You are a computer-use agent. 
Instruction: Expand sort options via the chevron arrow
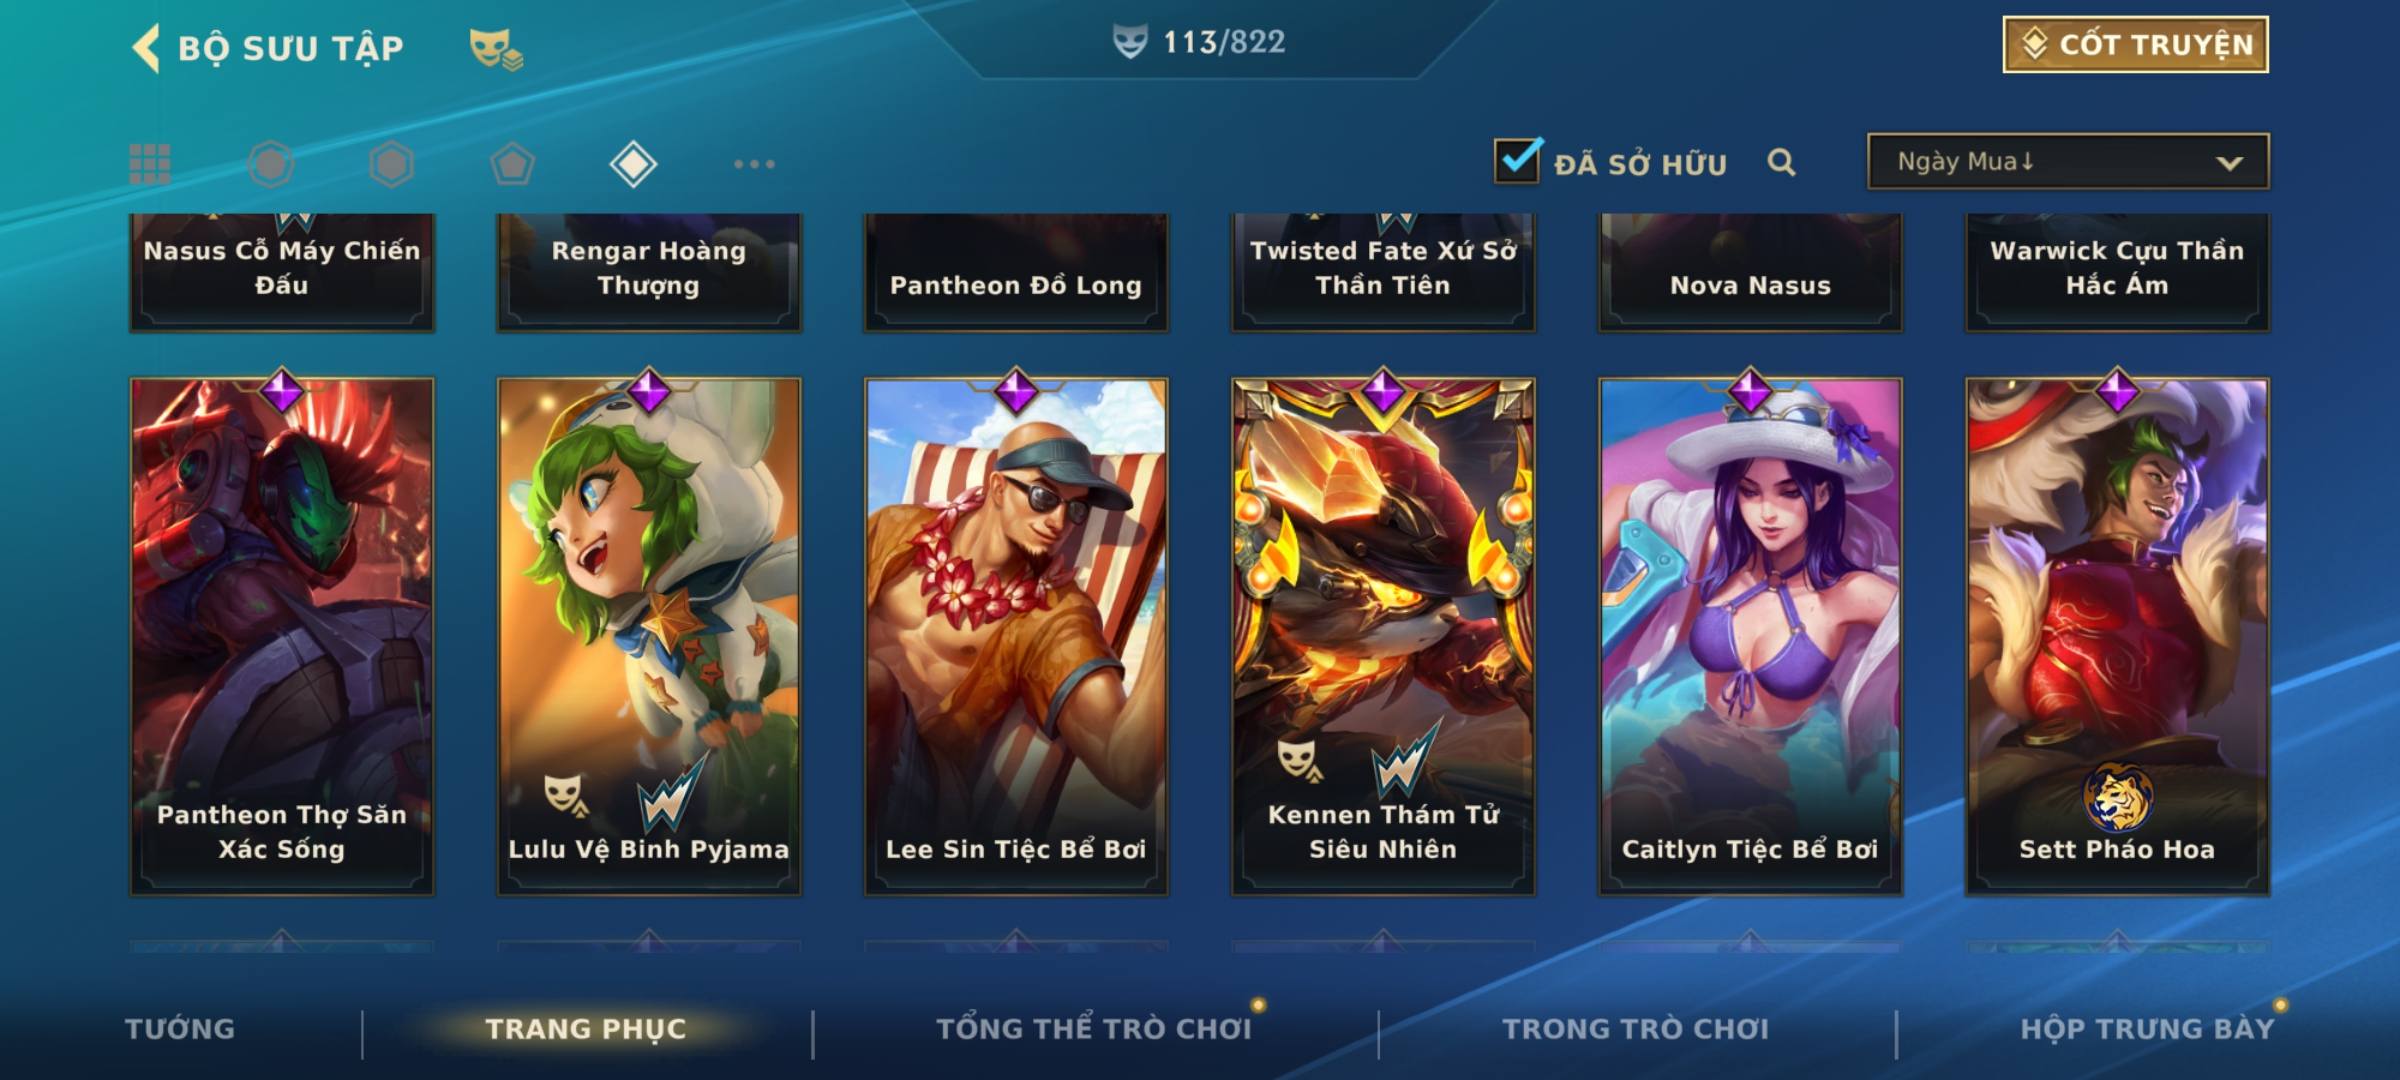2230,163
